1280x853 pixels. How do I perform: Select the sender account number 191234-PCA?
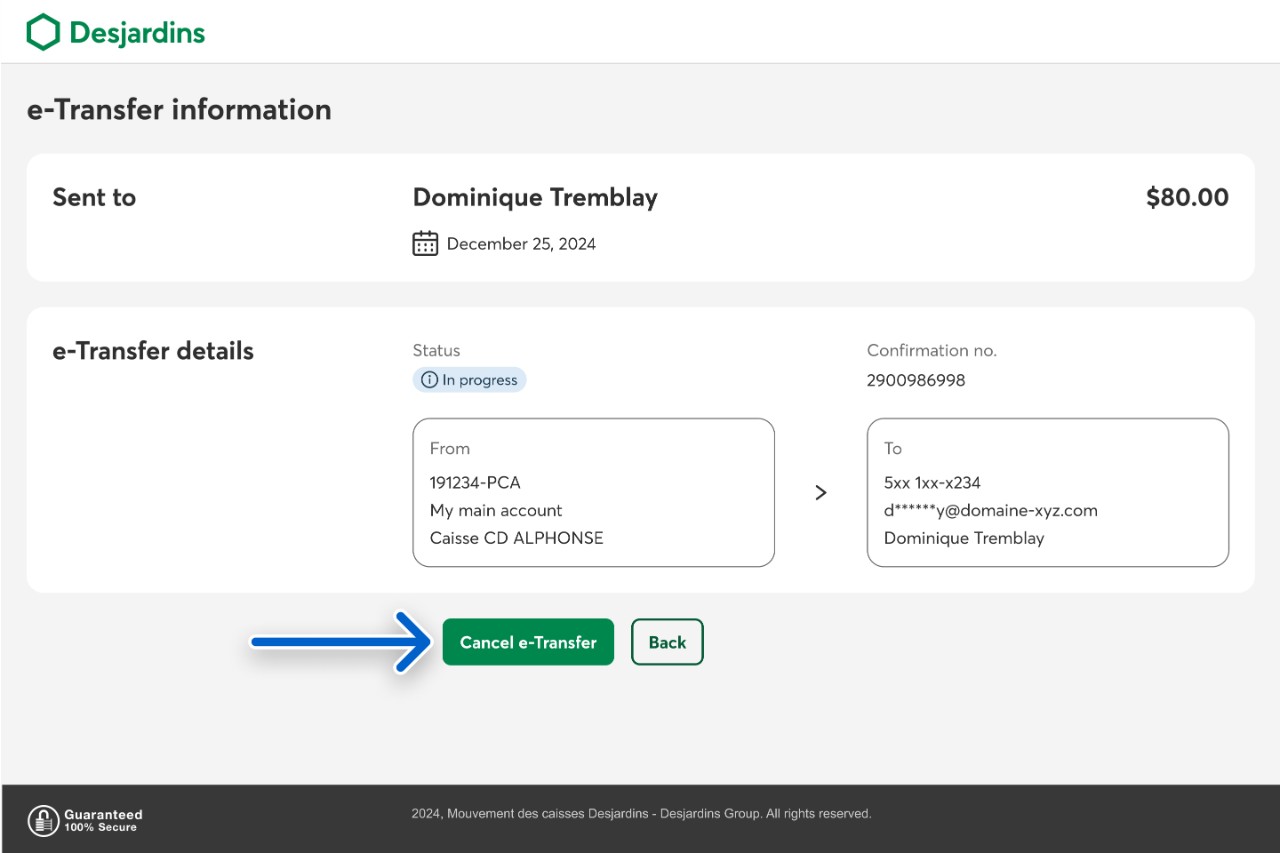(x=475, y=482)
